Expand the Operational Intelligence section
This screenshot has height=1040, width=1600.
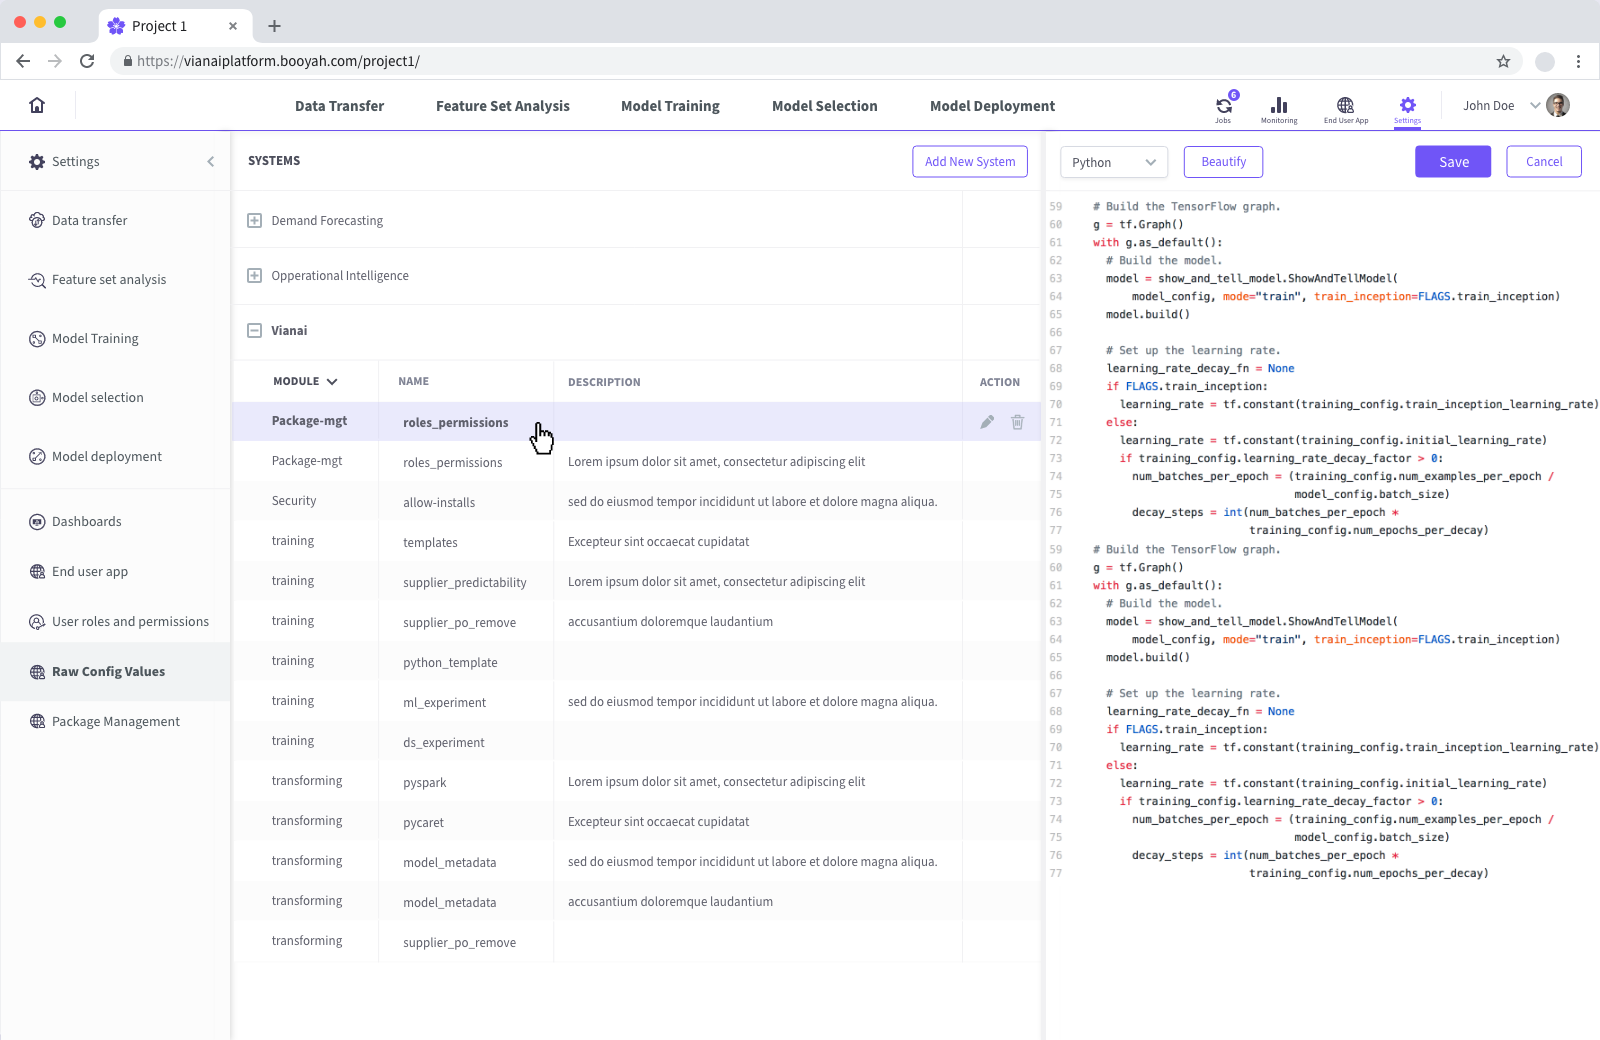[x=254, y=275]
